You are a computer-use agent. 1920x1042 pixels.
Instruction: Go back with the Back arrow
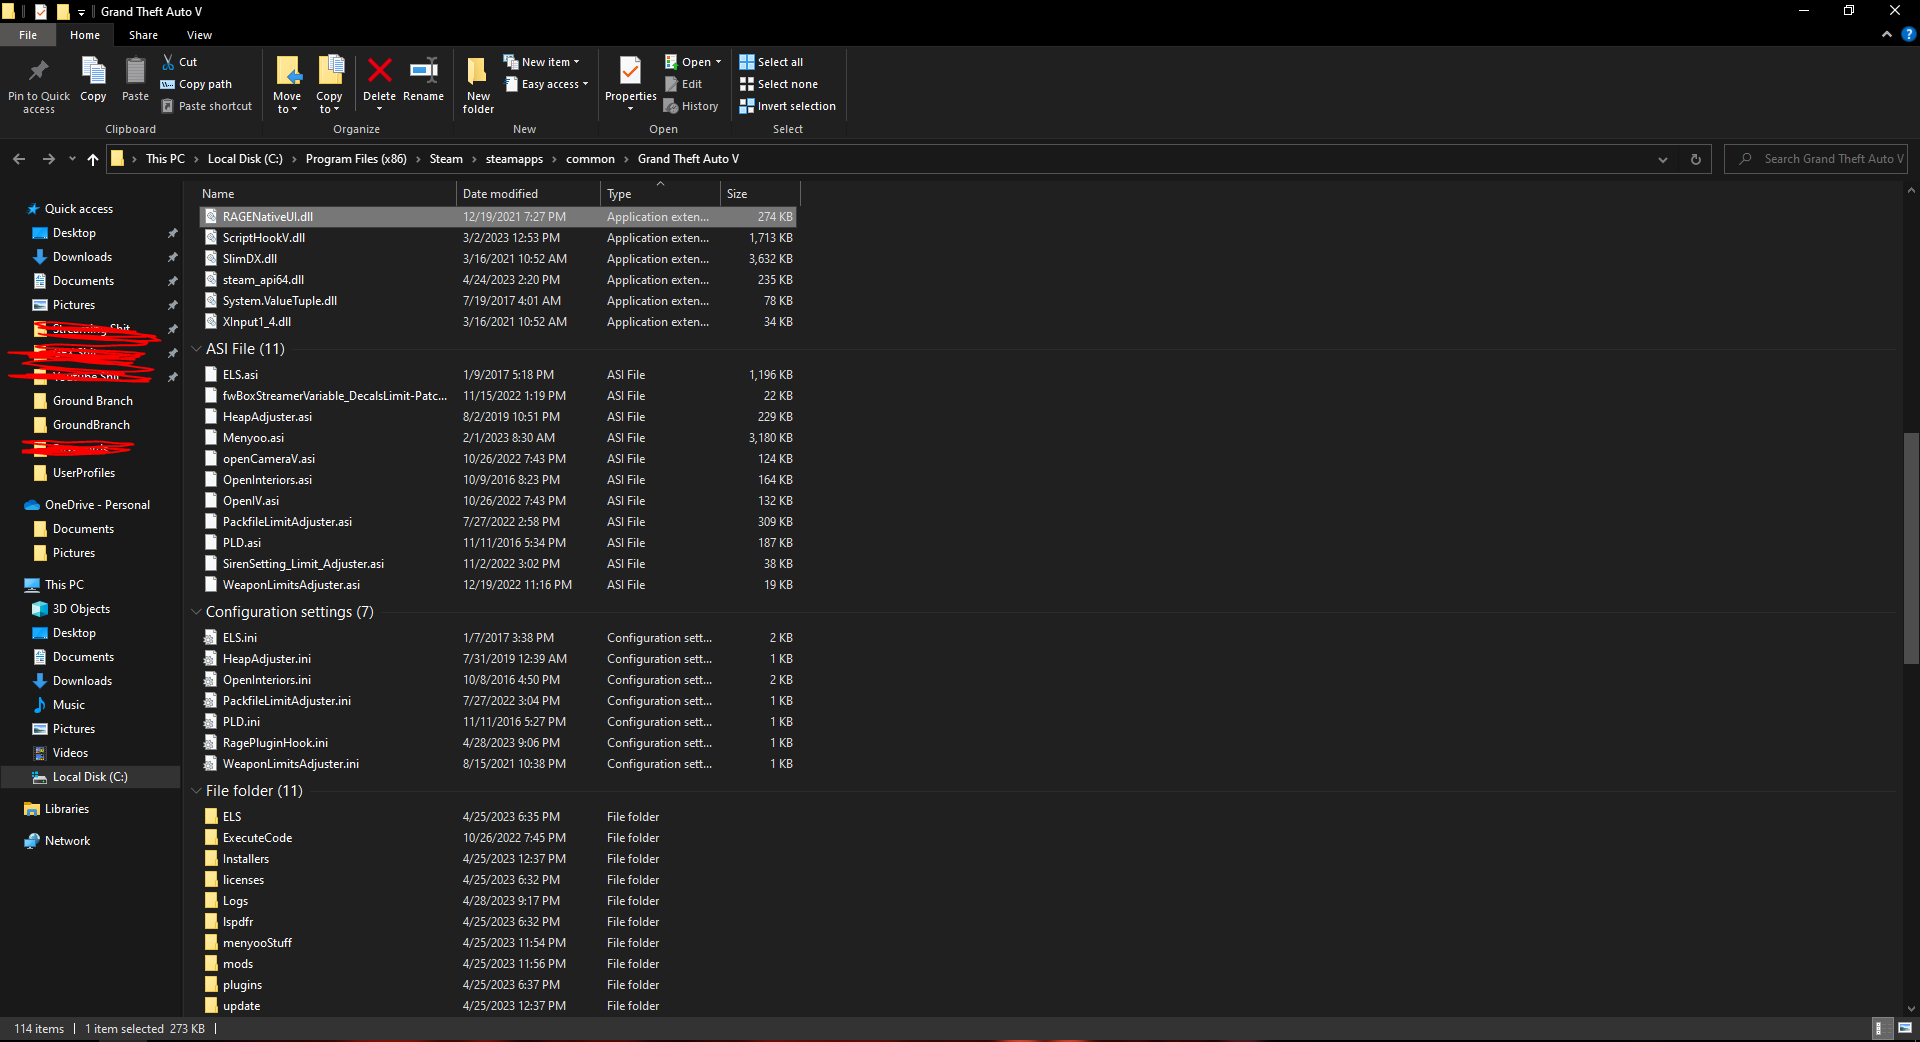click(19, 159)
